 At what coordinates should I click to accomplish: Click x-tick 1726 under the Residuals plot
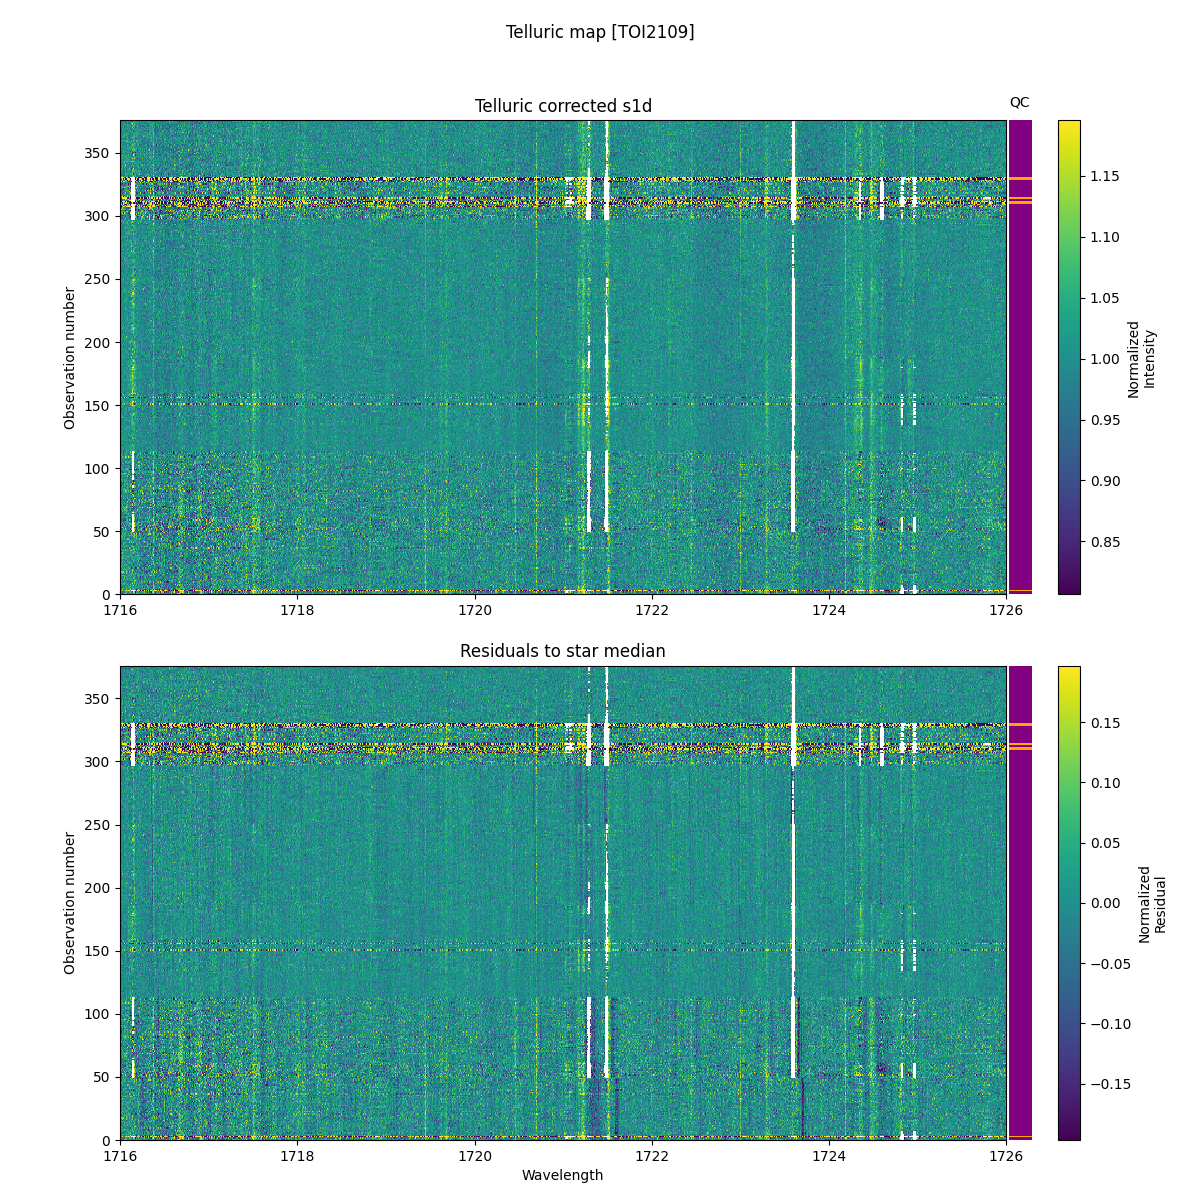pos(1006,1155)
